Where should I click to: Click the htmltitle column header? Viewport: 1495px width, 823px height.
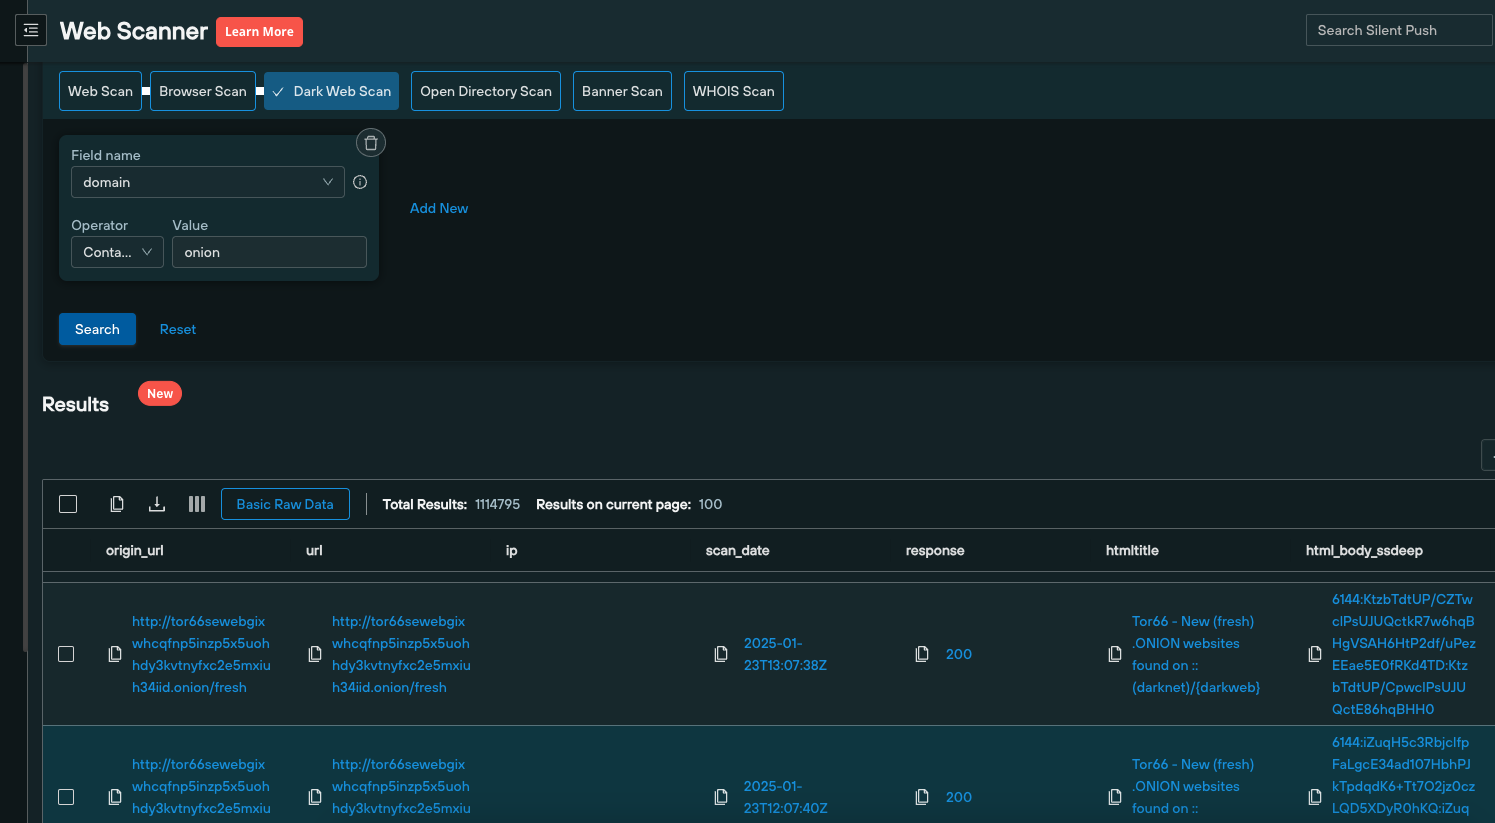tap(1132, 550)
